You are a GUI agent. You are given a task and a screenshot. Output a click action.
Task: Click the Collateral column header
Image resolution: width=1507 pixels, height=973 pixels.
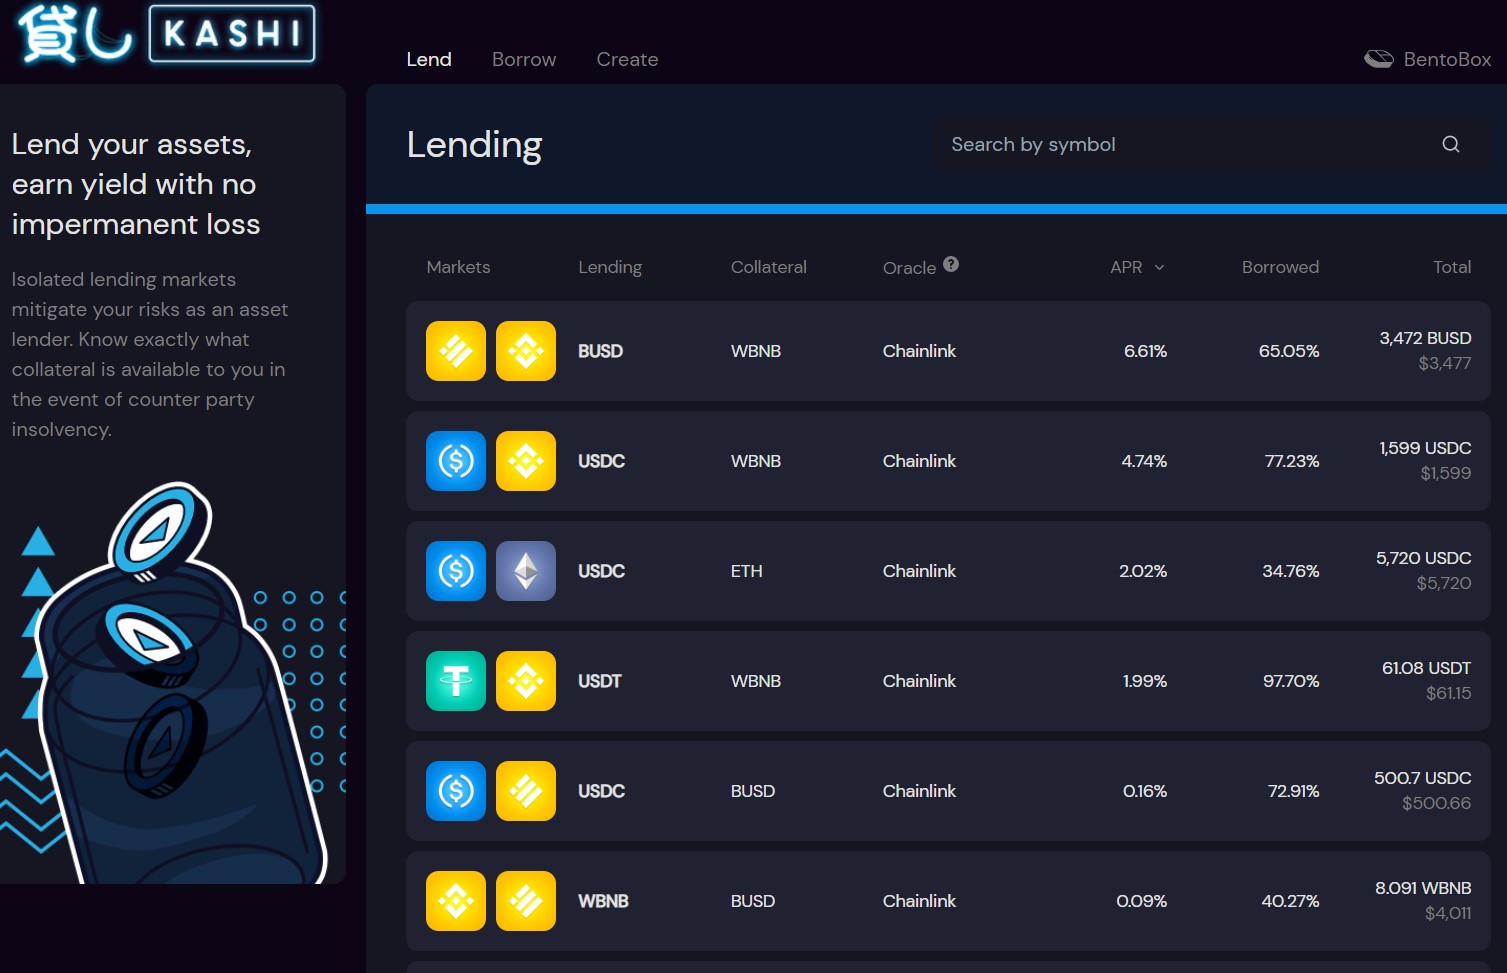[768, 267]
